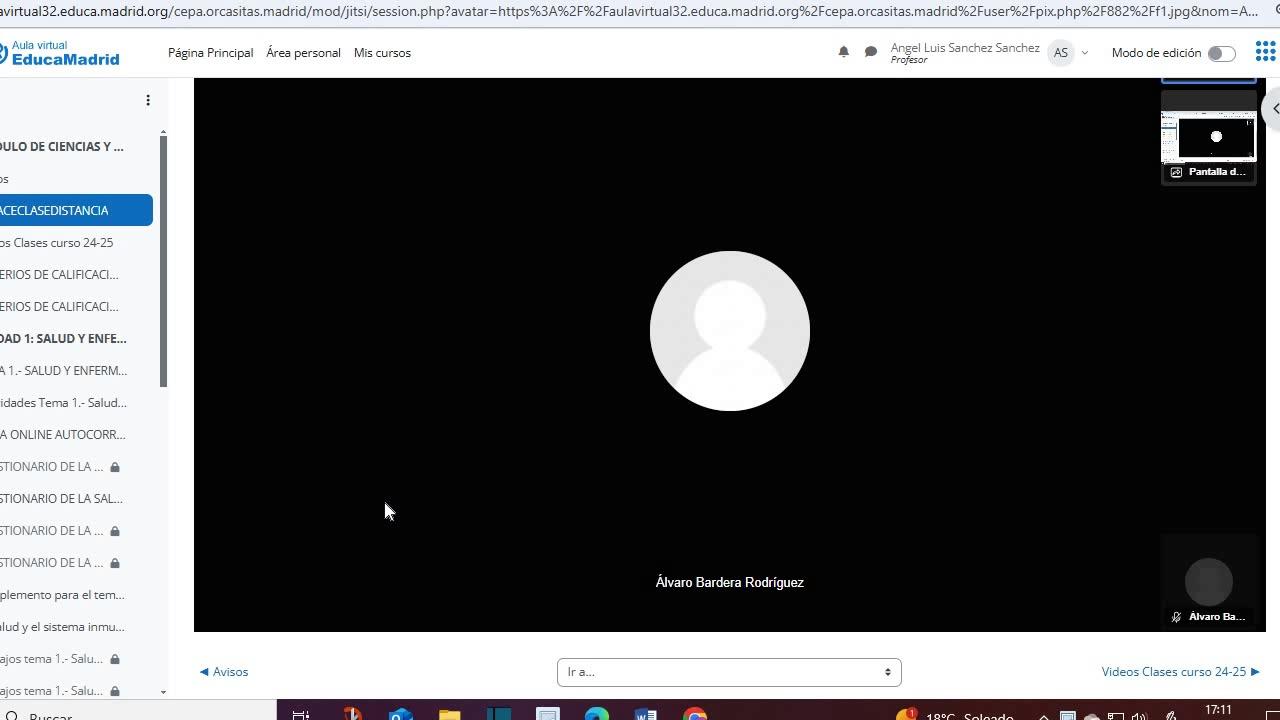
Task: Open Google Chrome from the taskbar
Action: (694, 714)
